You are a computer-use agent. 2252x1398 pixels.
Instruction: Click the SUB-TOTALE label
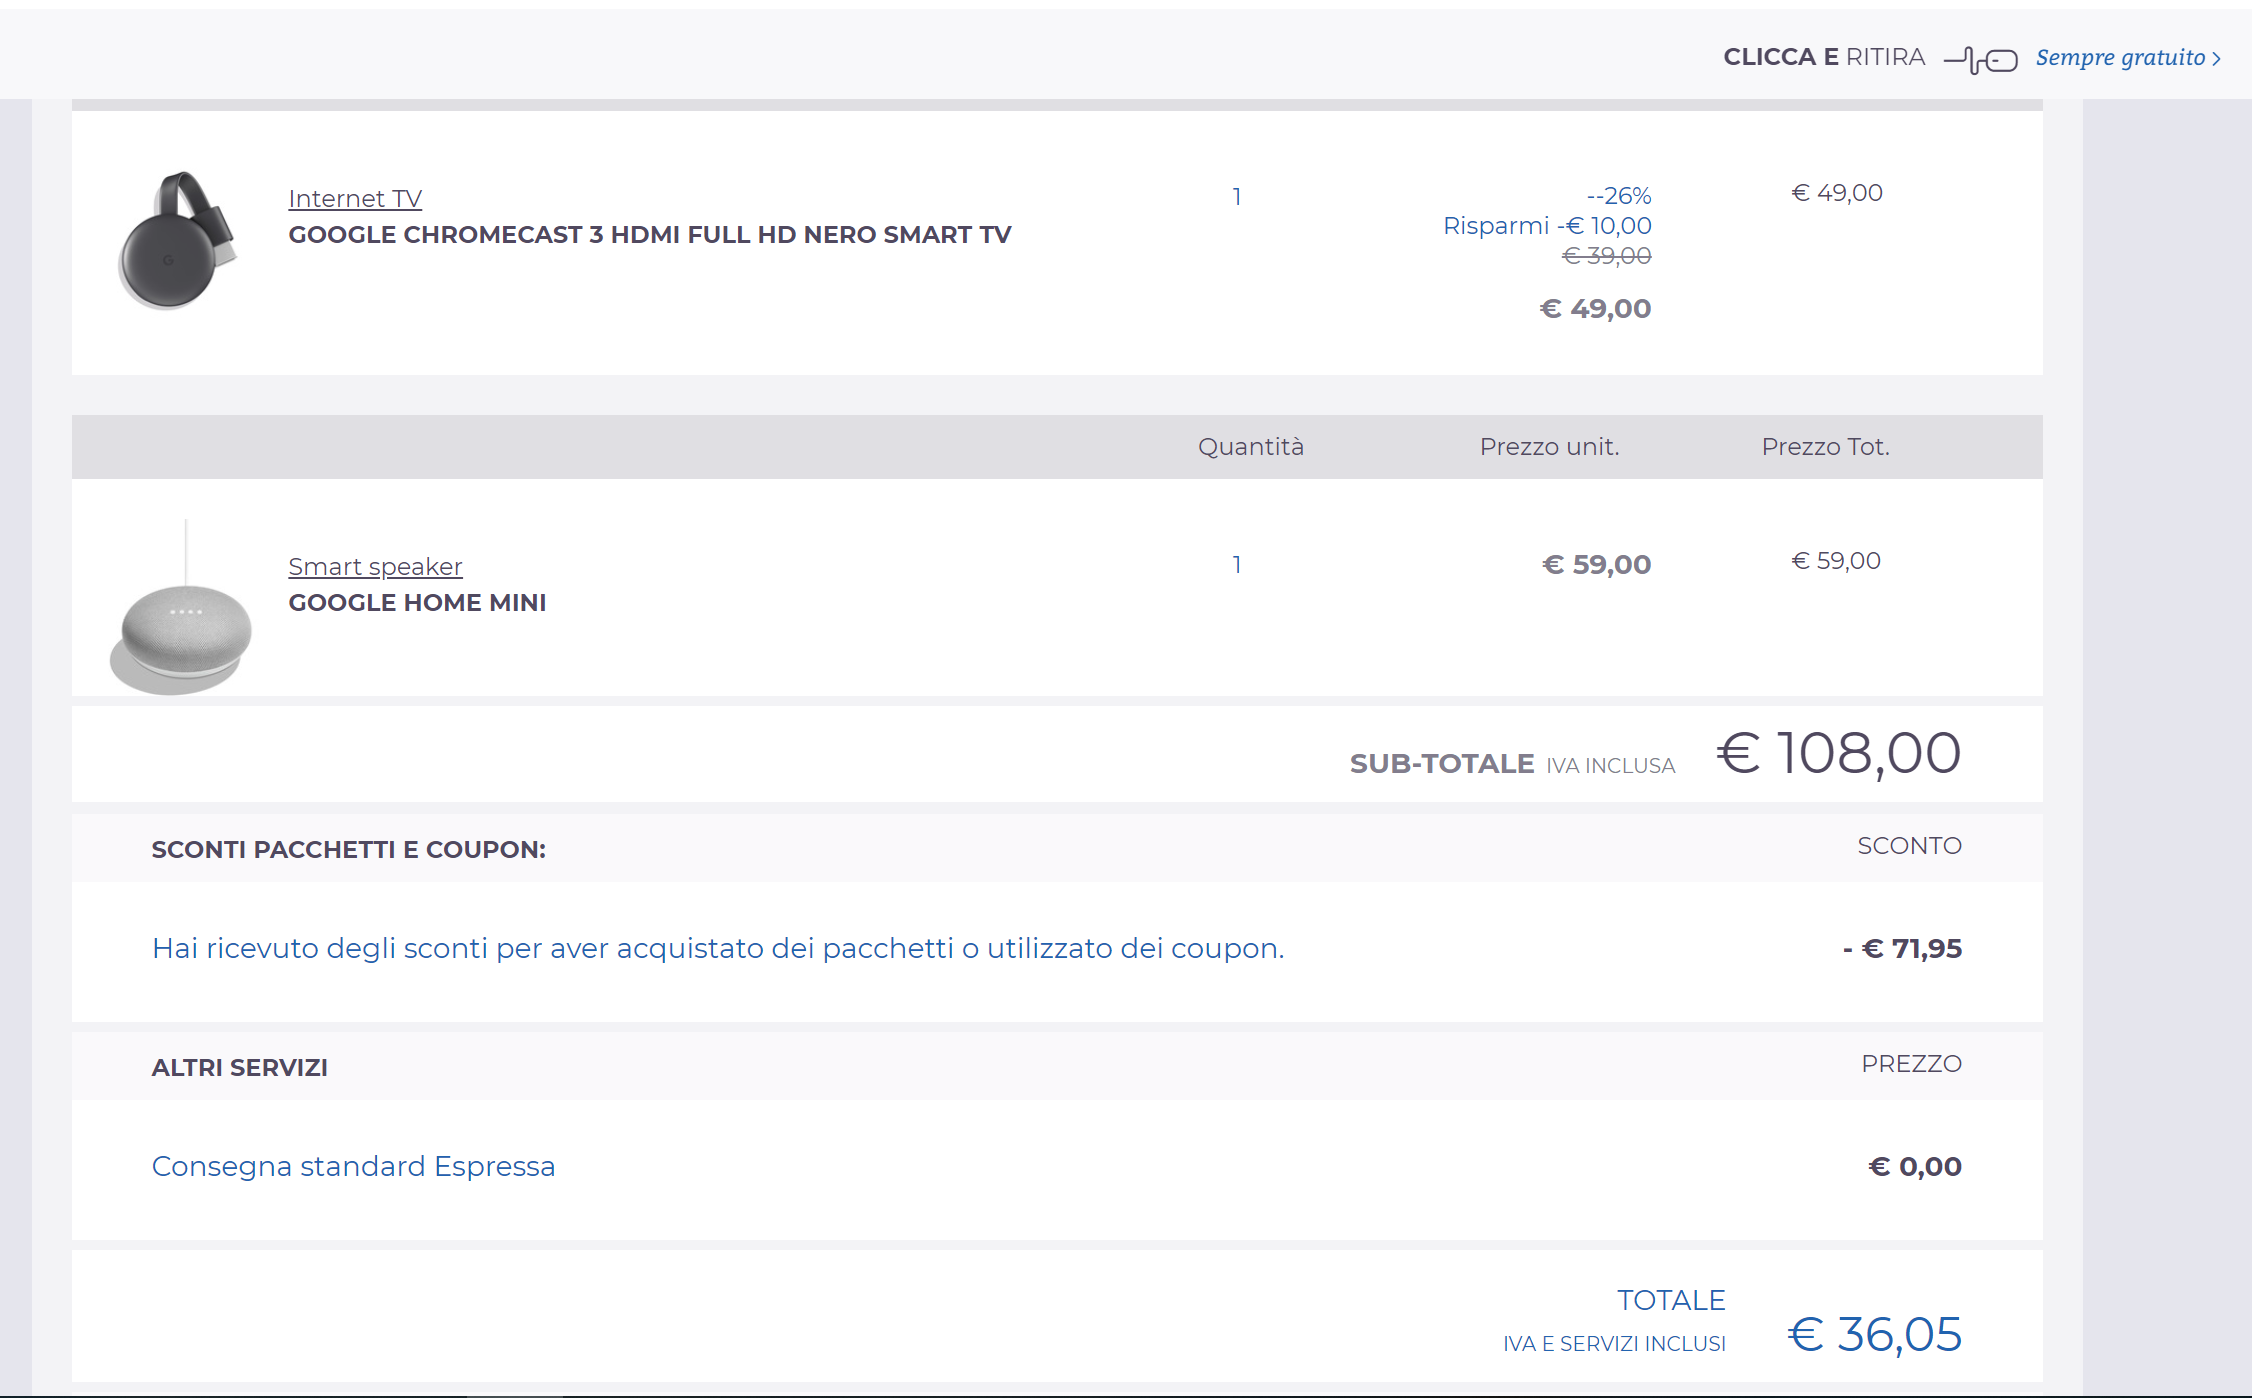1441,764
